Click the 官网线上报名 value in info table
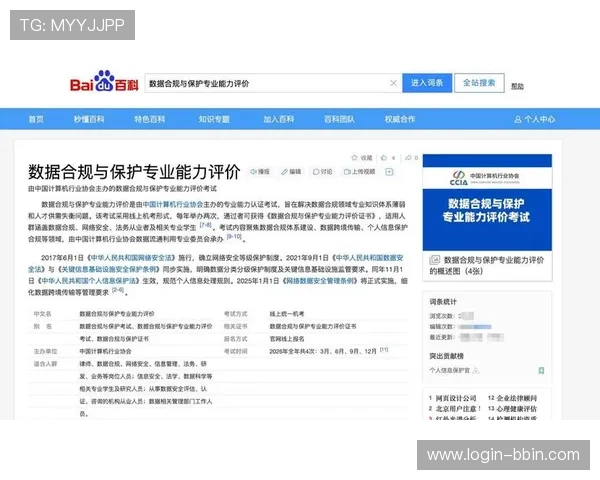600x480 pixels. point(287,339)
